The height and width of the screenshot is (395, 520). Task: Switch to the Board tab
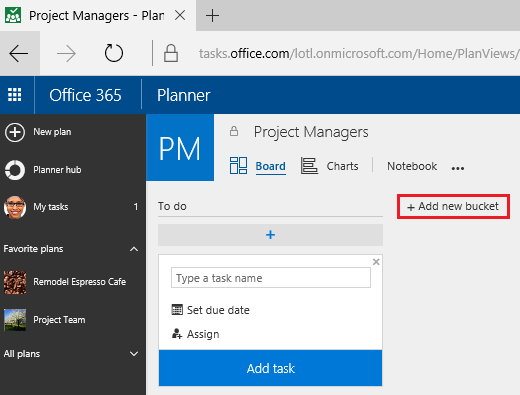[x=270, y=166]
